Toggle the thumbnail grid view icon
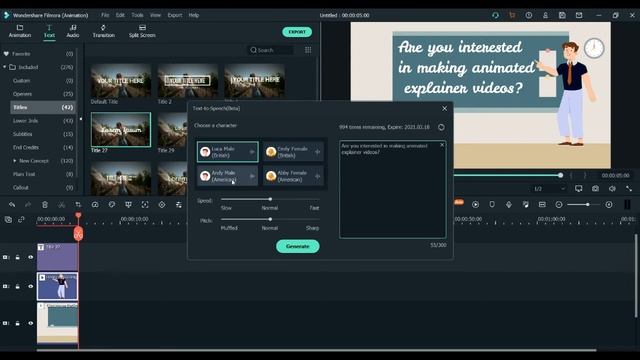The image size is (640, 360). click(308, 50)
